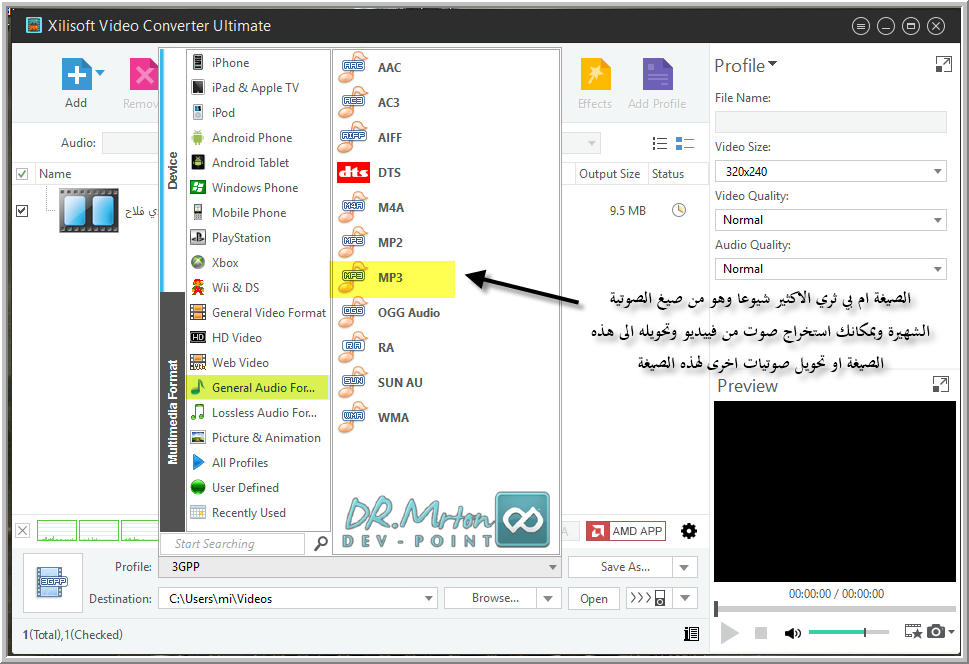Open the Browse dropdown arrow

pos(548,598)
